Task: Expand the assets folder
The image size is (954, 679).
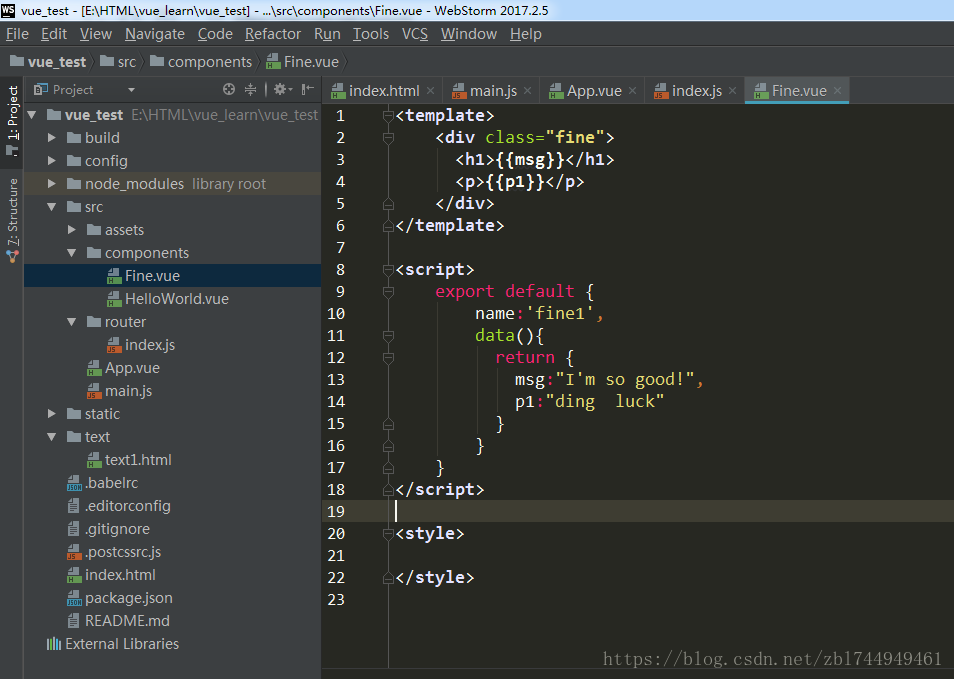Action: tap(72, 230)
